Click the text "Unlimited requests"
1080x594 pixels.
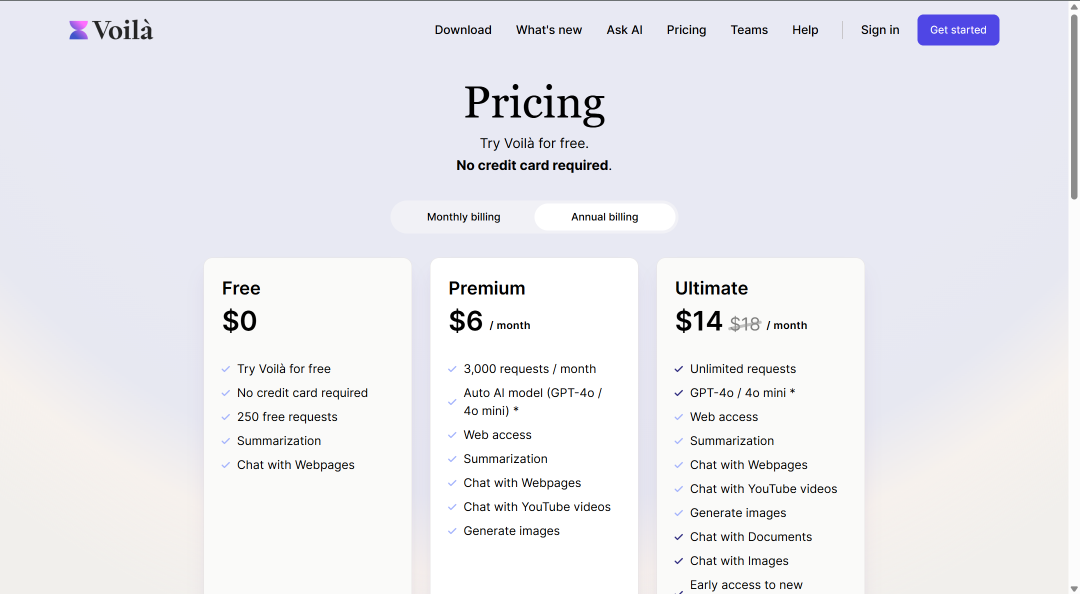(742, 369)
